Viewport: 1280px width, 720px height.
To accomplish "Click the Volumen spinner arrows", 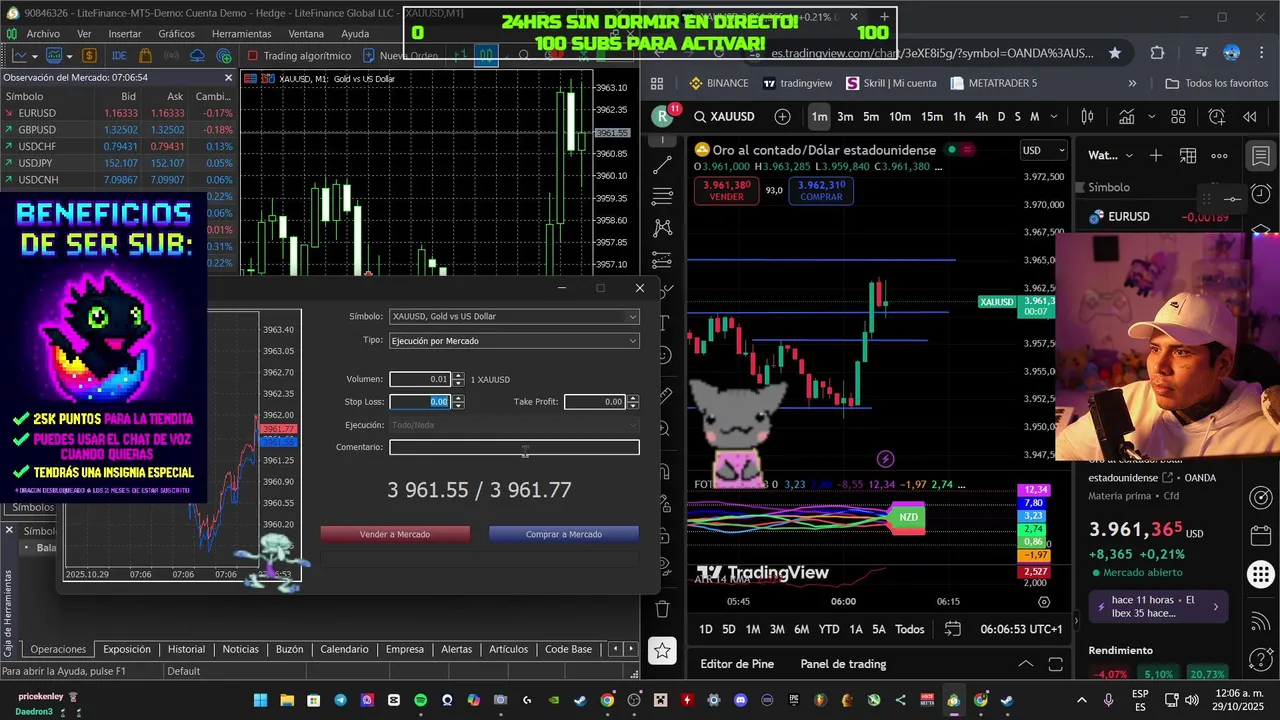I will click(458, 379).
